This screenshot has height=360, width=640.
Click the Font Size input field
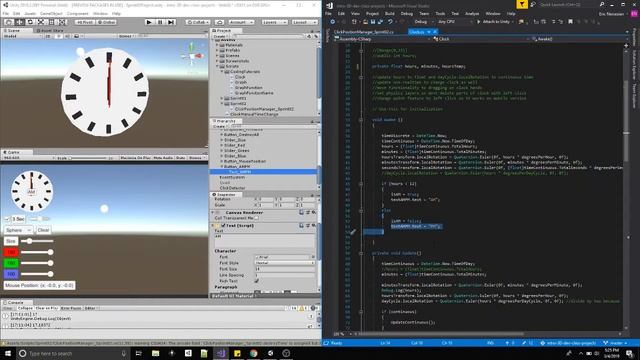pos(285,269)
